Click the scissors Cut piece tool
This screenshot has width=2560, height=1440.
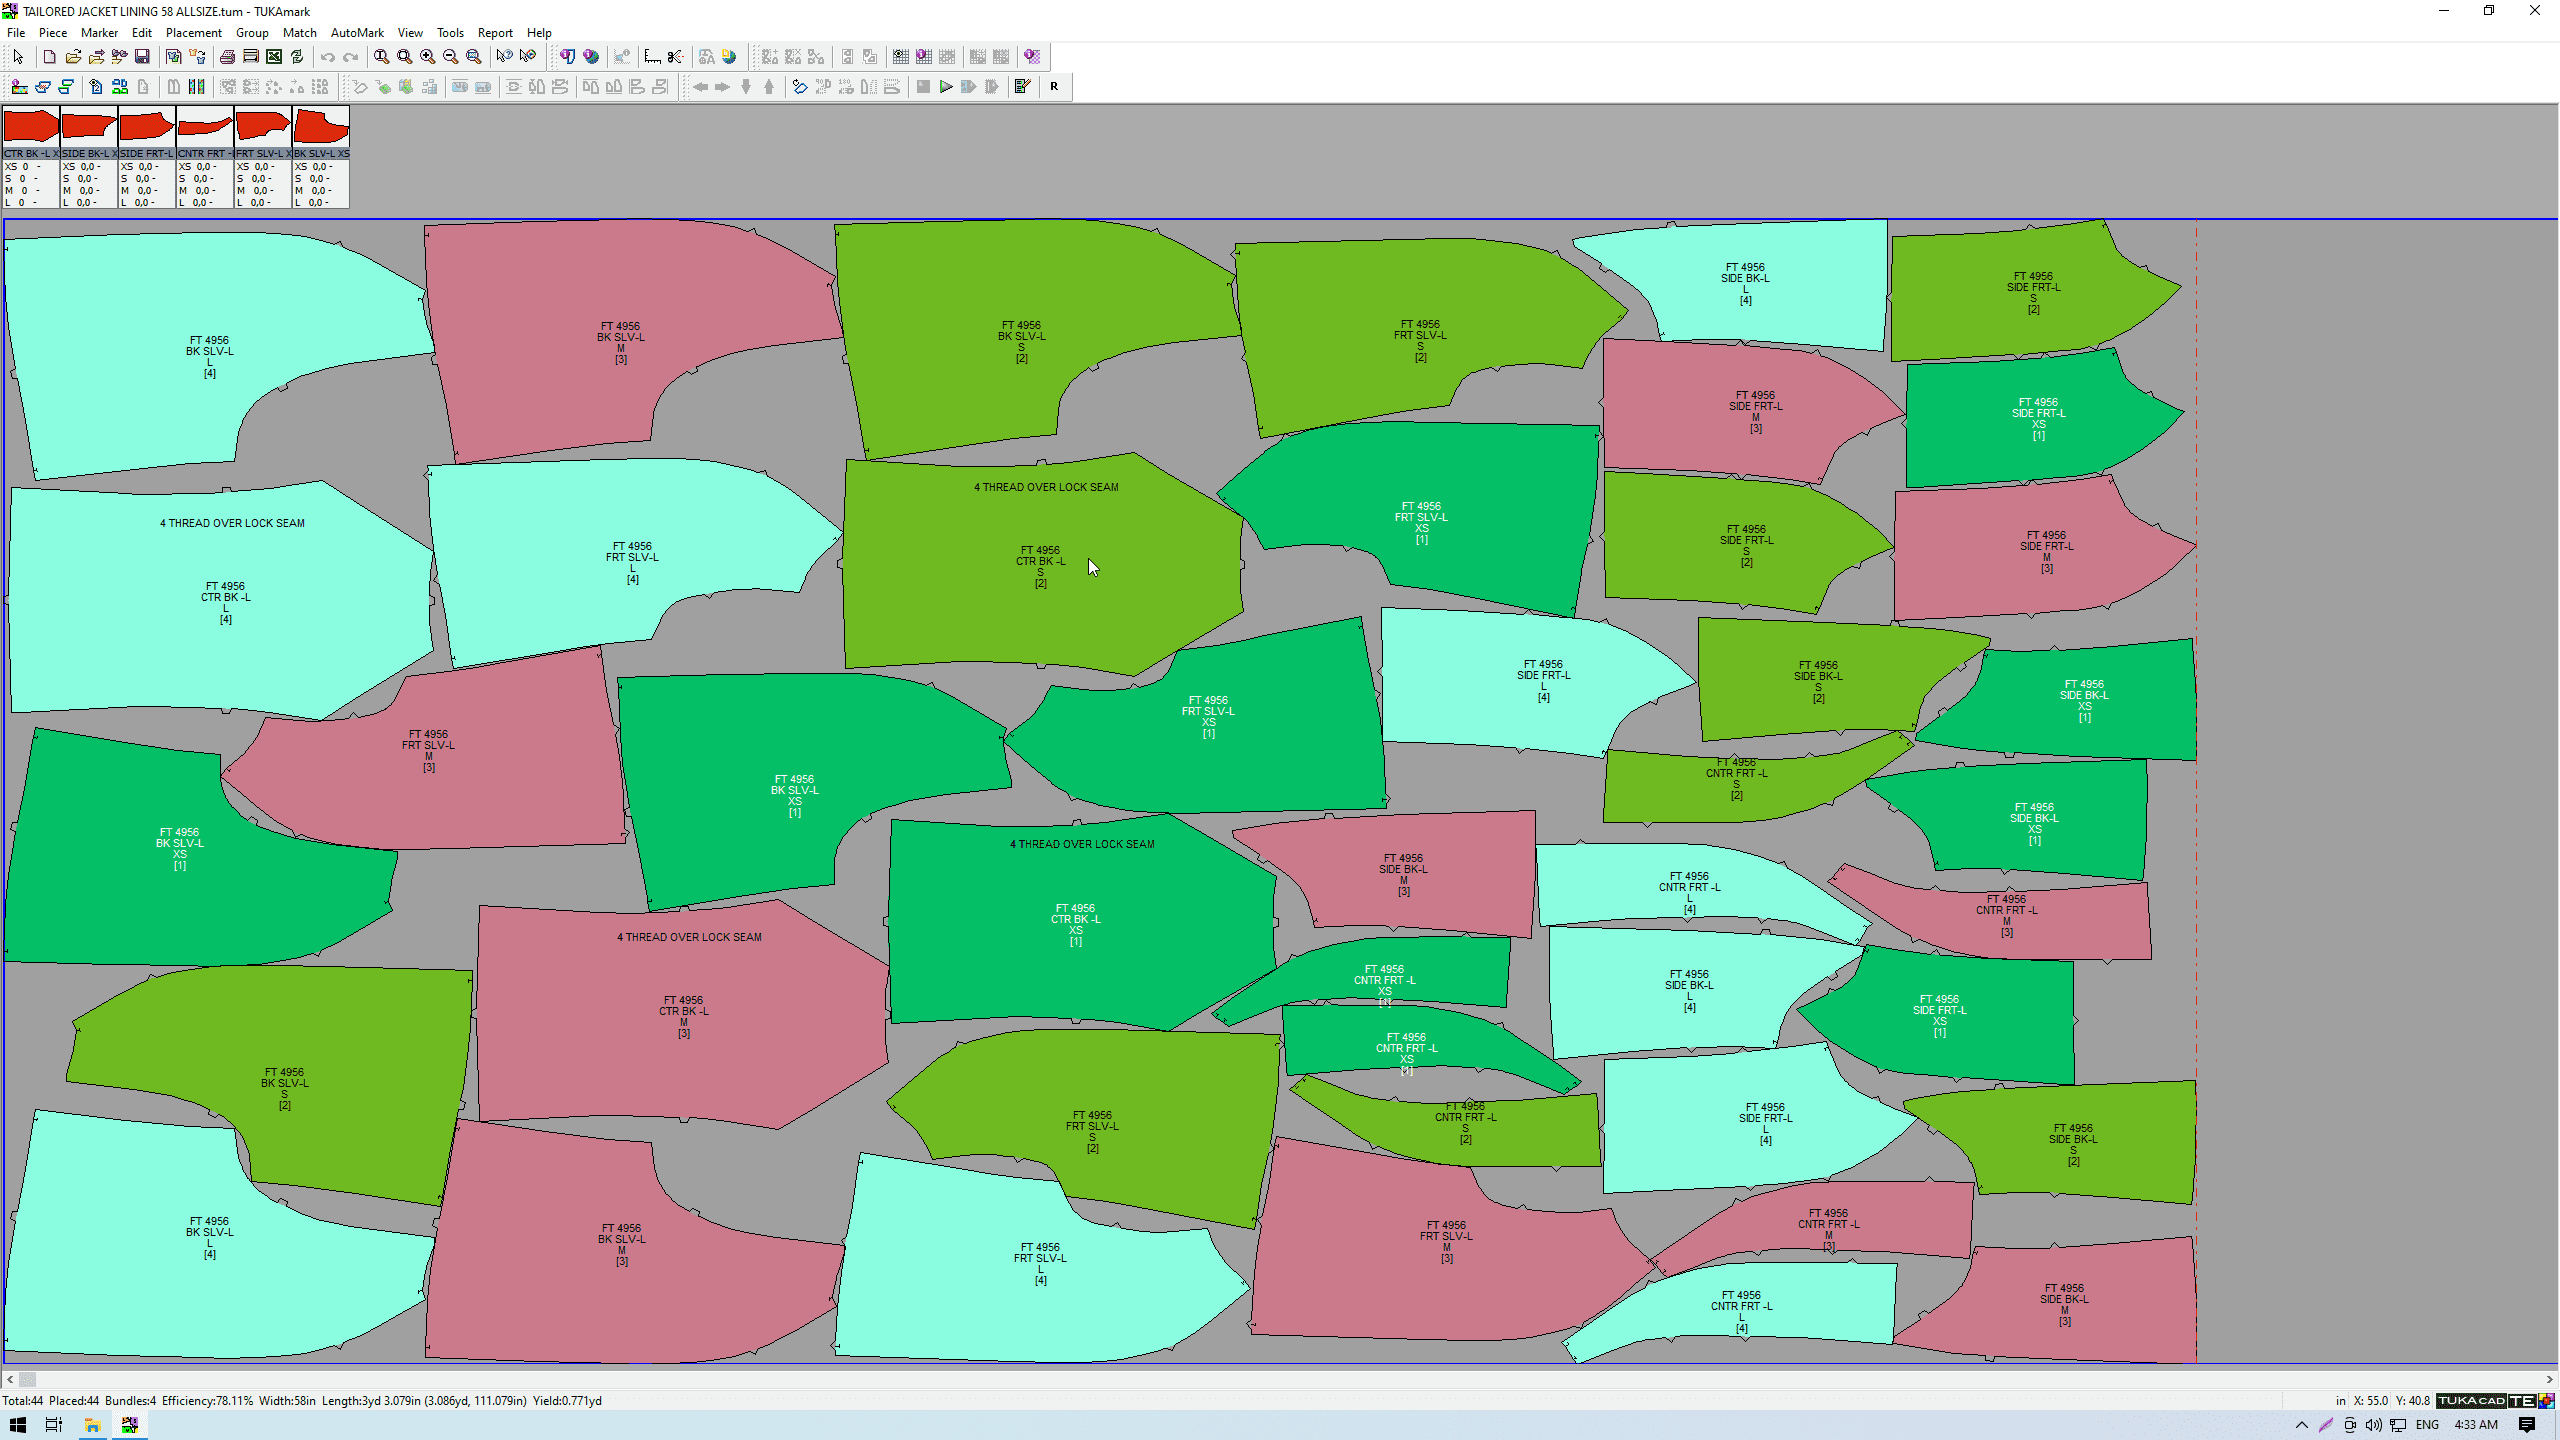click(x=675, y=57)
